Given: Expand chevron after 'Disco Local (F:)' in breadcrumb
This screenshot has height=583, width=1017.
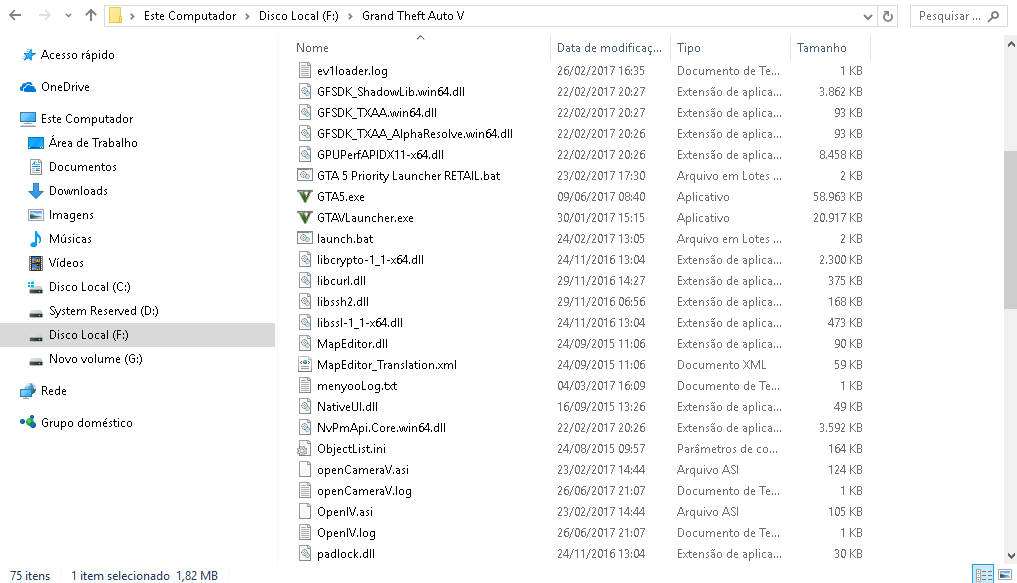Looking at the screenshot, I should pos(350,16).
